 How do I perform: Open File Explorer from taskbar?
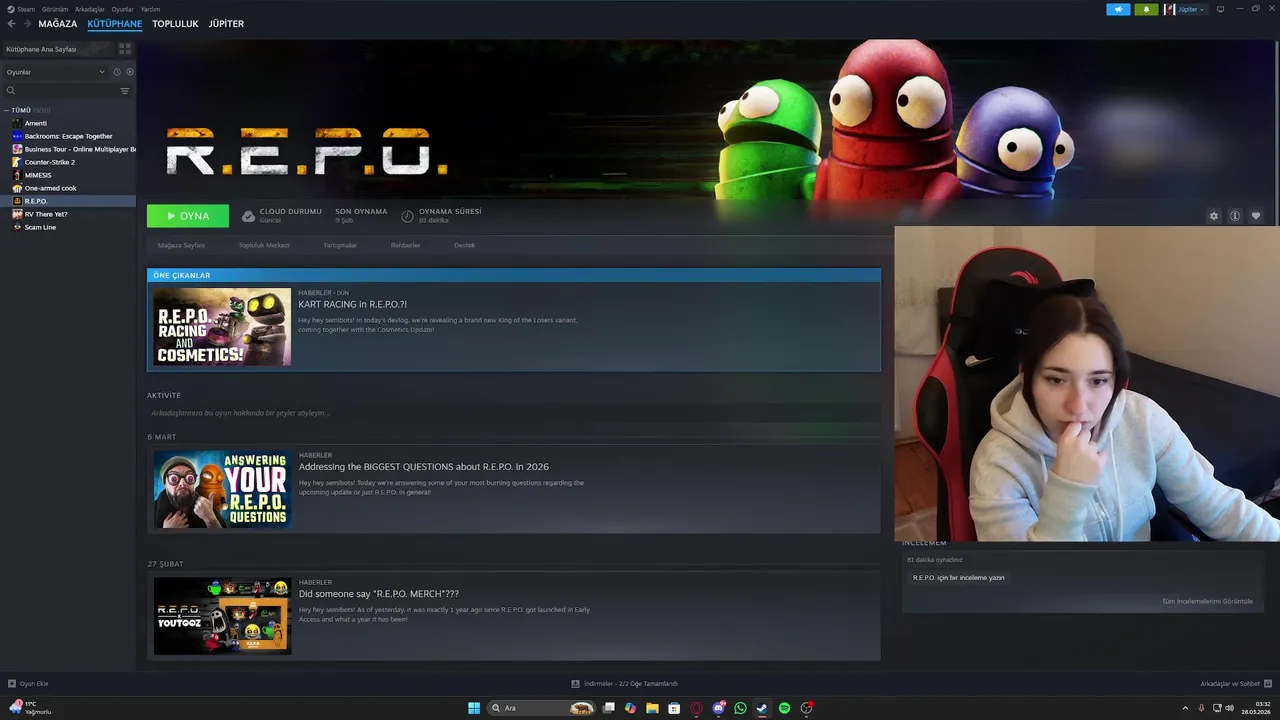point(652,708)
